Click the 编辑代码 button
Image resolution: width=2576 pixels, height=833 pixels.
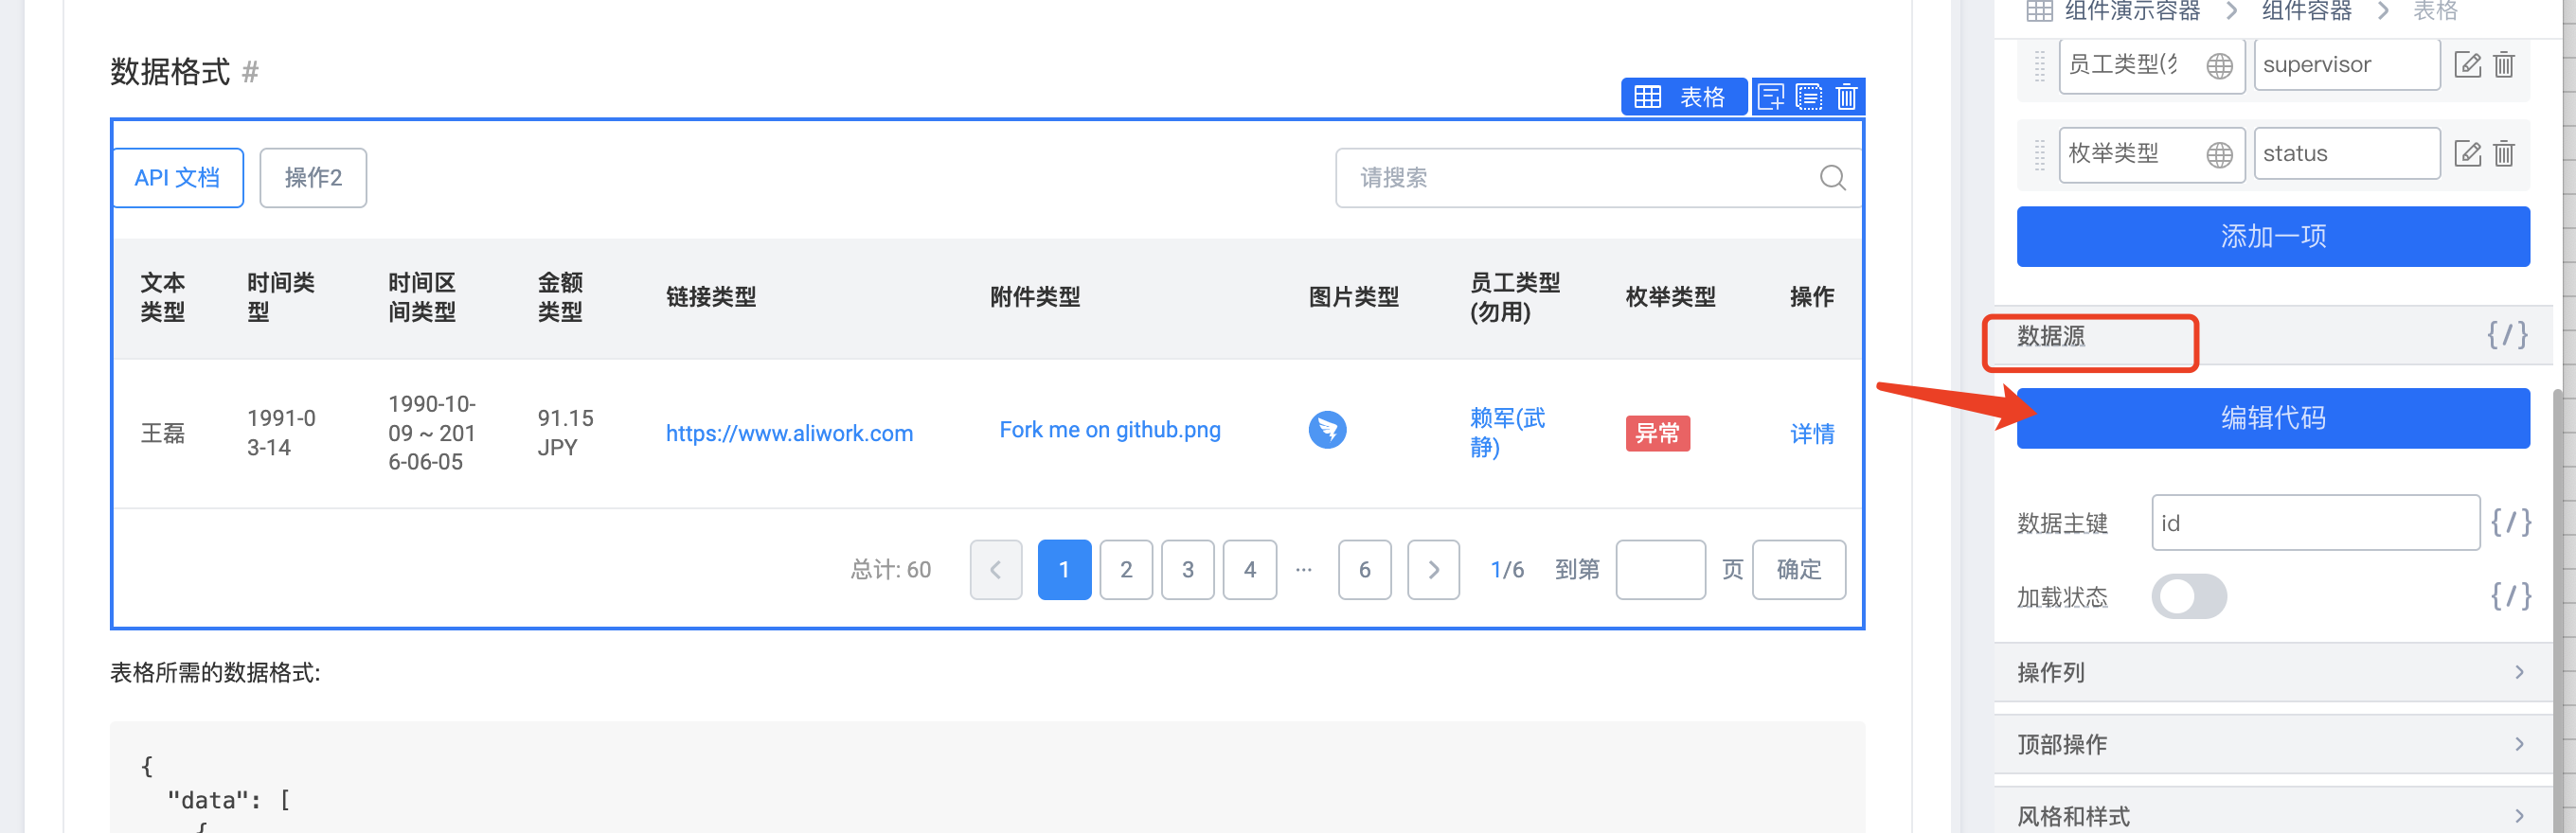tap(2272, 418)
